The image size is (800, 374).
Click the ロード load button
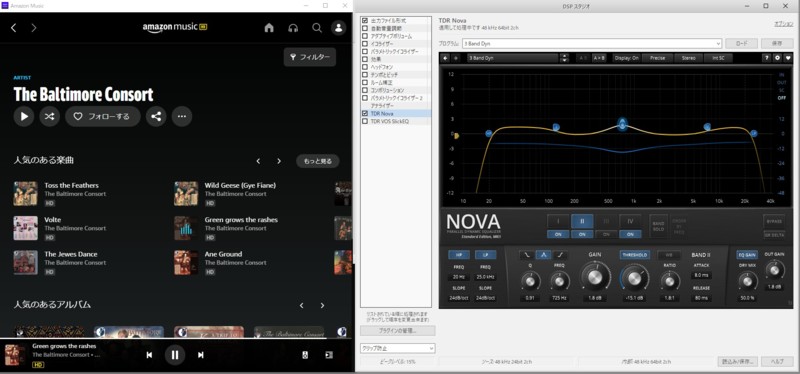(741, 44)
